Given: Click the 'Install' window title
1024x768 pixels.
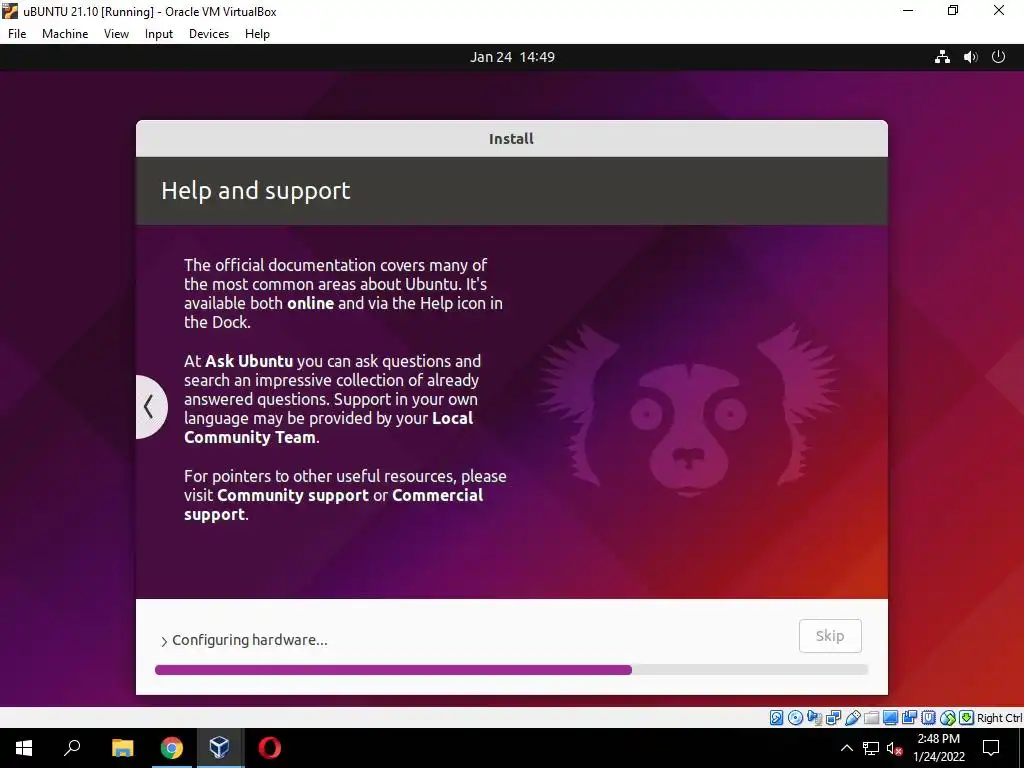Looking at the screenshot, I should coord(511,138).
